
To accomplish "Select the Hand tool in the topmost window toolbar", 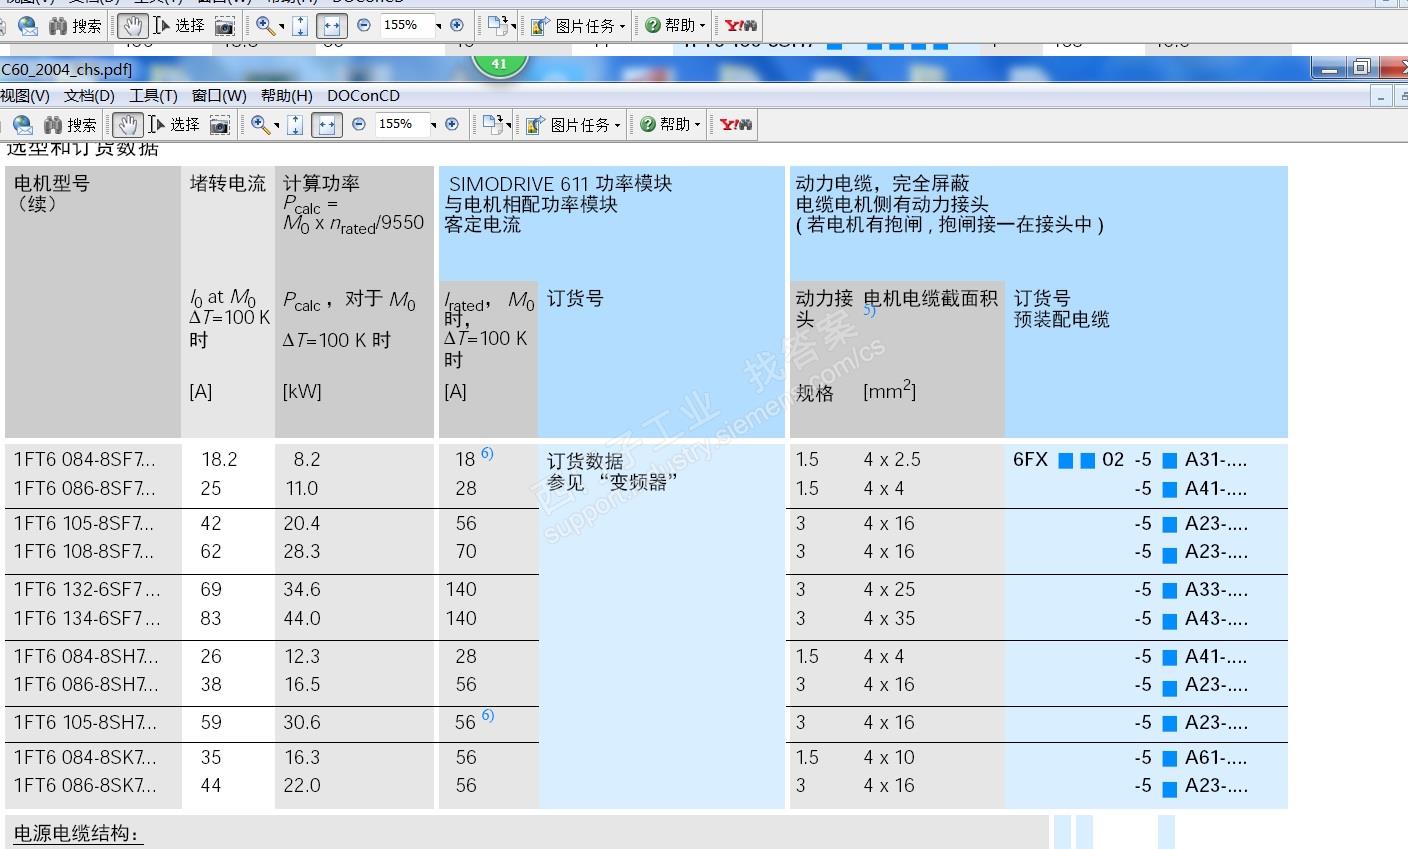I will click(x=131, y=25).
